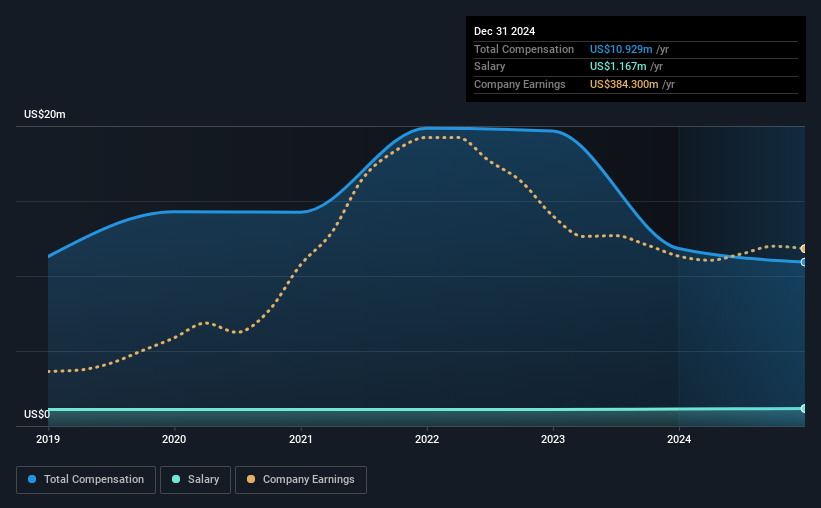Click the US$0 y-axis label
821x508 pixels.
point(37,414)
